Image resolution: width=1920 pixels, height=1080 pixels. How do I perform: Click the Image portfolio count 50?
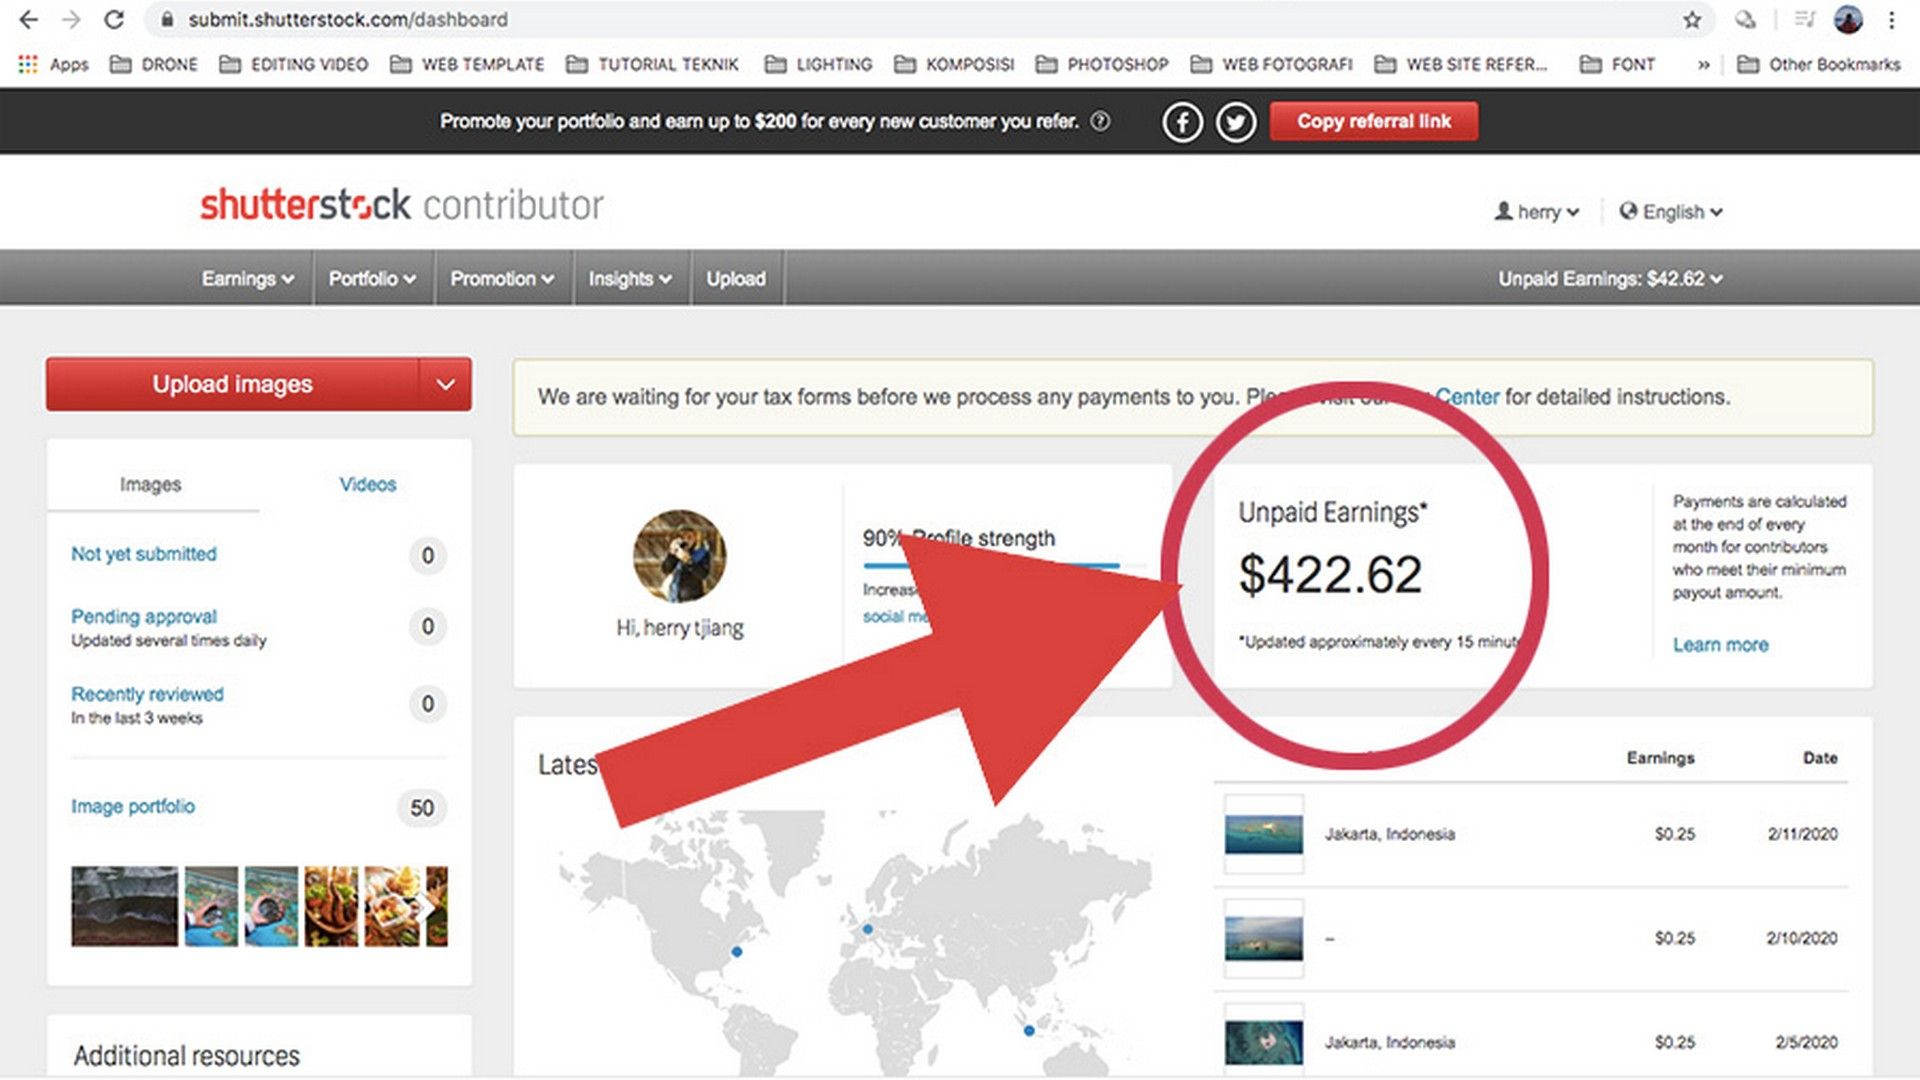pyautogui.click(x=422, y=808)
